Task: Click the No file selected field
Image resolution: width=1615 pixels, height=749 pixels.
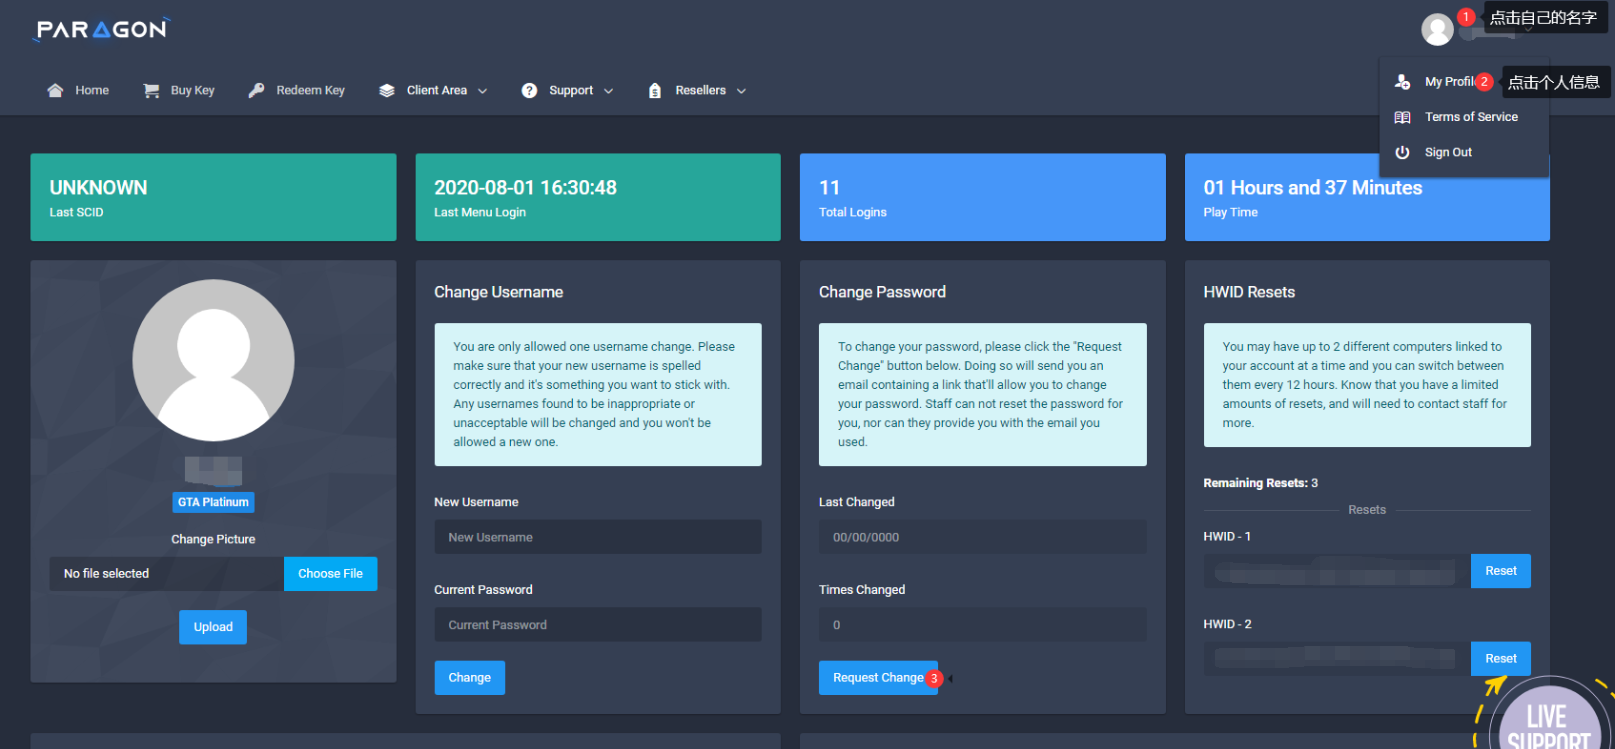Action: 167,574
